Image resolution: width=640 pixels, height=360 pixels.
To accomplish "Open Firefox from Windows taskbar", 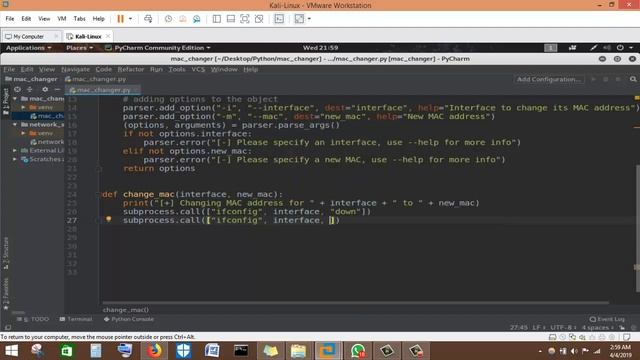I will tap(154, 351).
